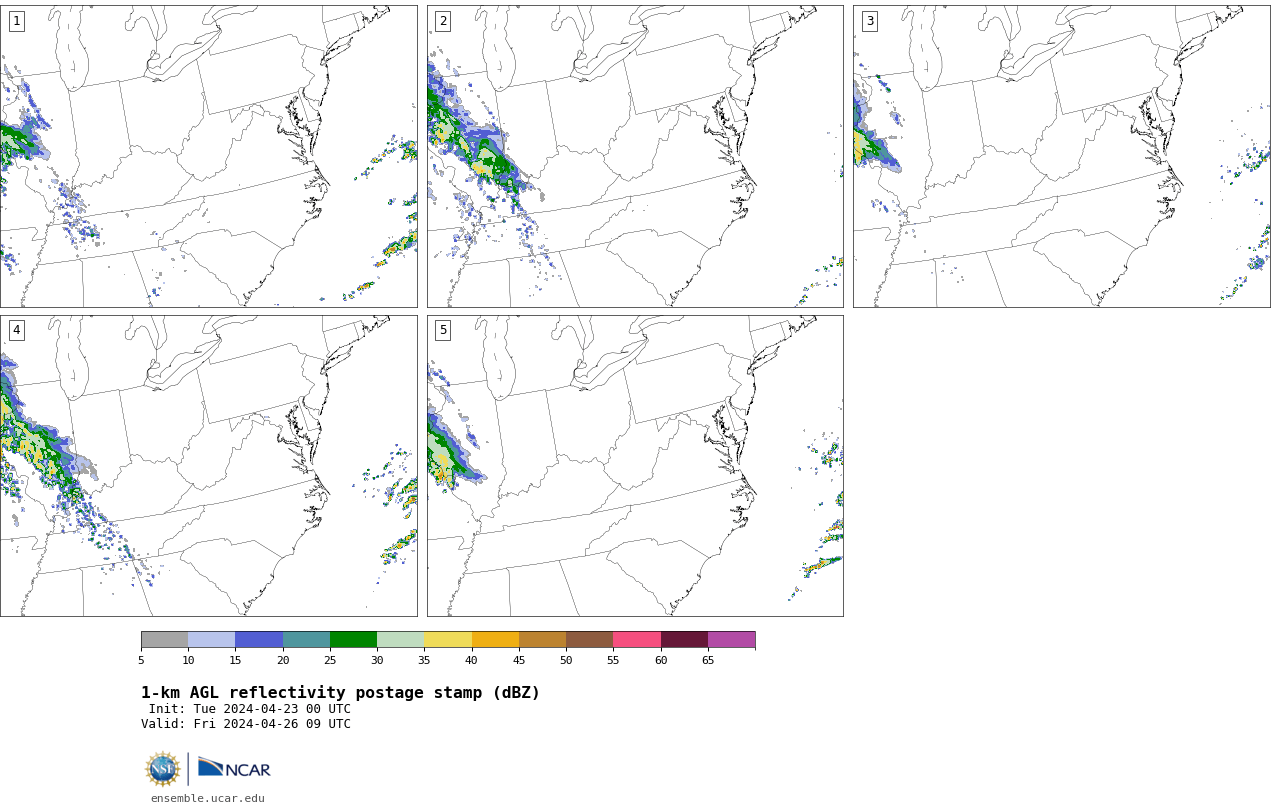Open ensemble member 5 reflectivity map
The image size is (1280, 809).
click(x=635, y=466)
